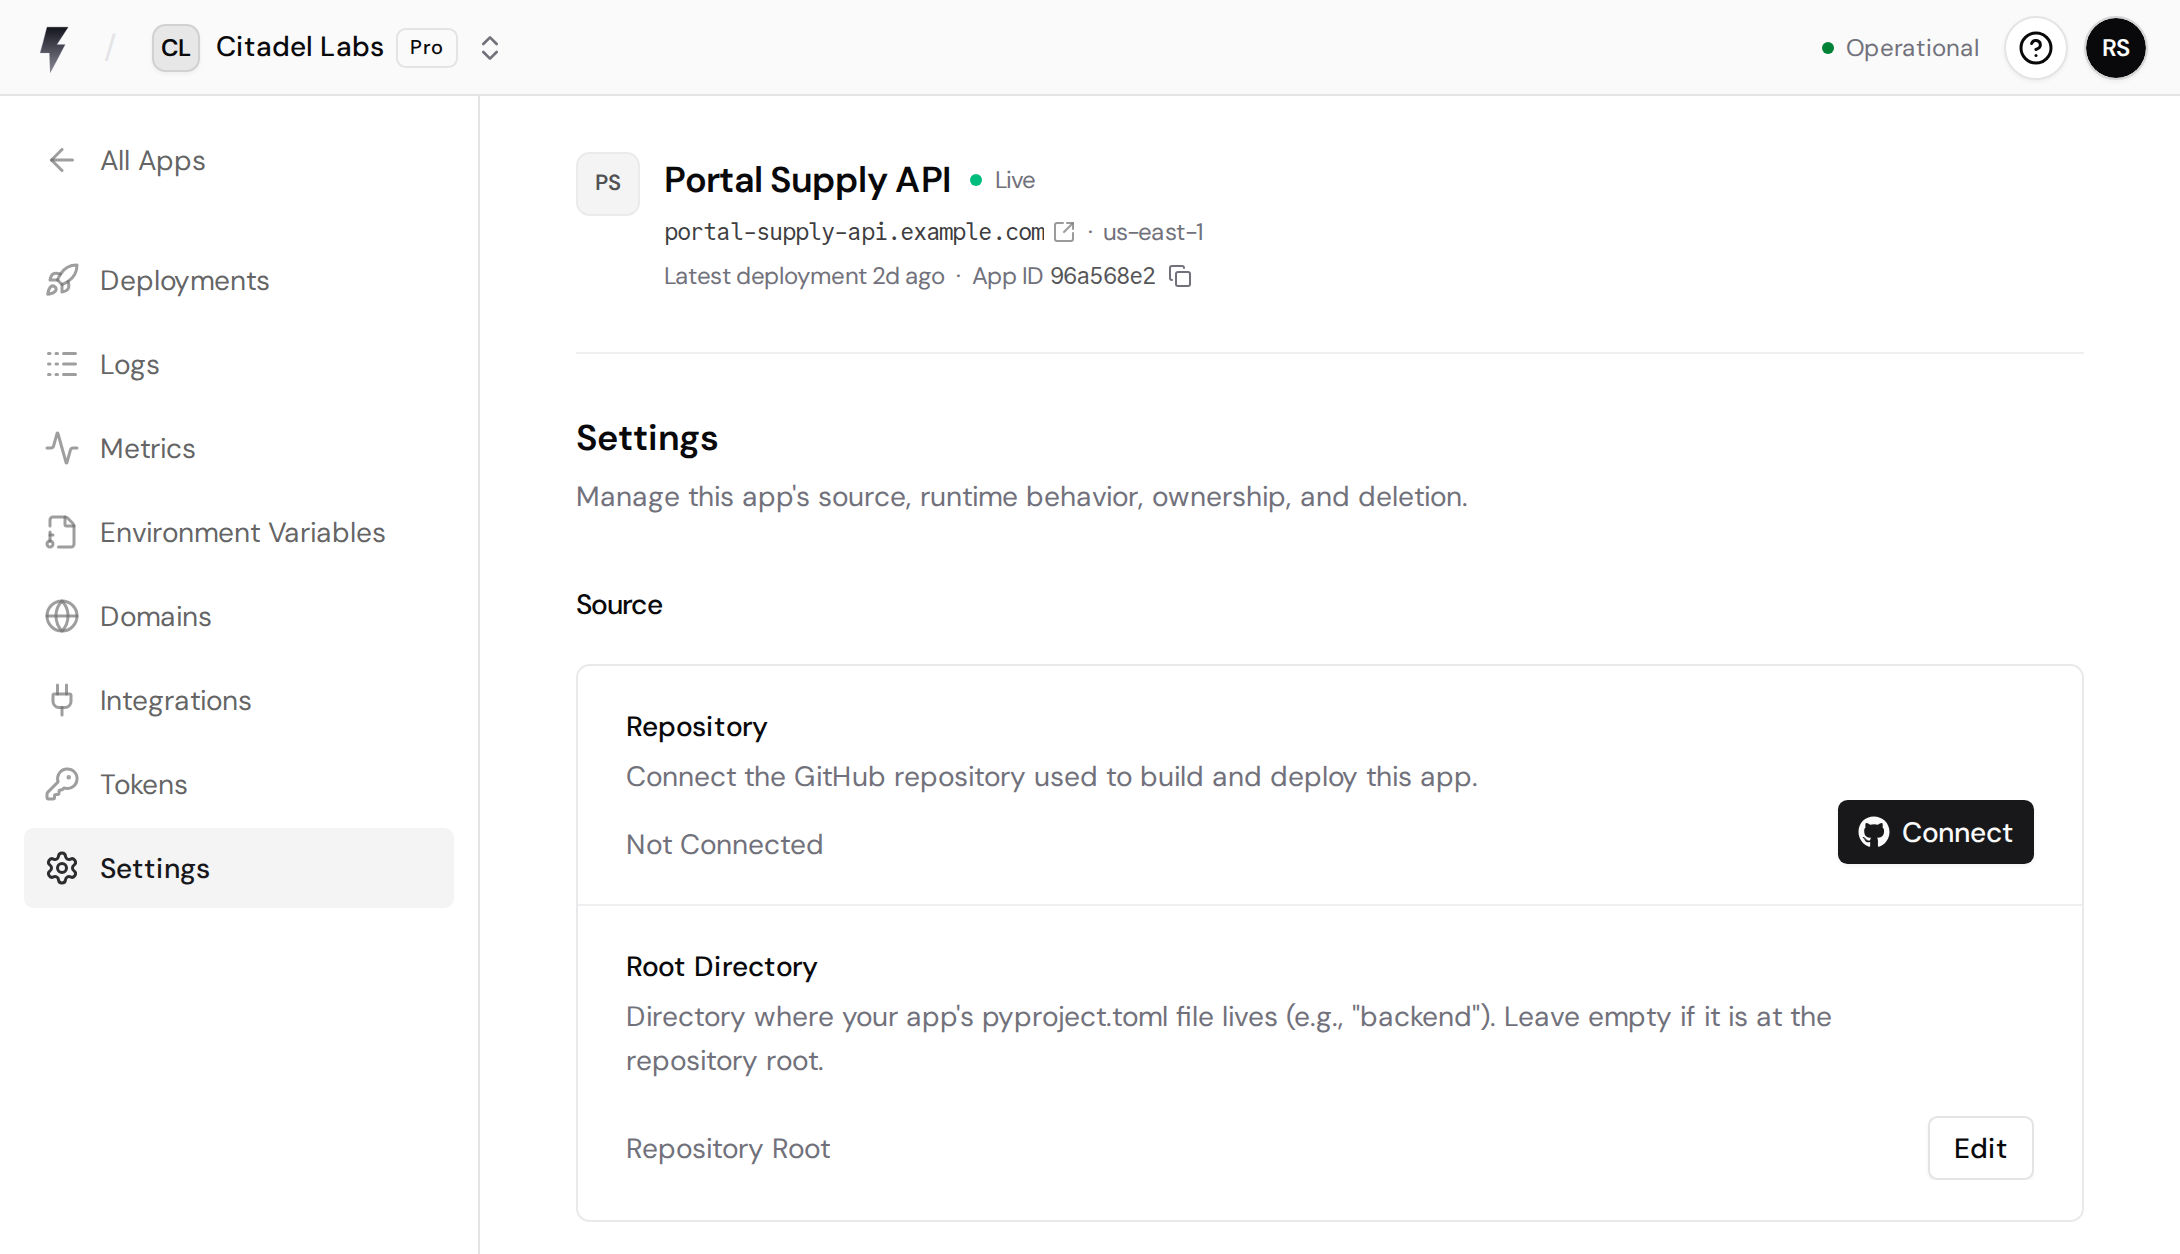Screen dimensions: 2180x1254
Task: Click the Logs list icon
Action: 62,364
